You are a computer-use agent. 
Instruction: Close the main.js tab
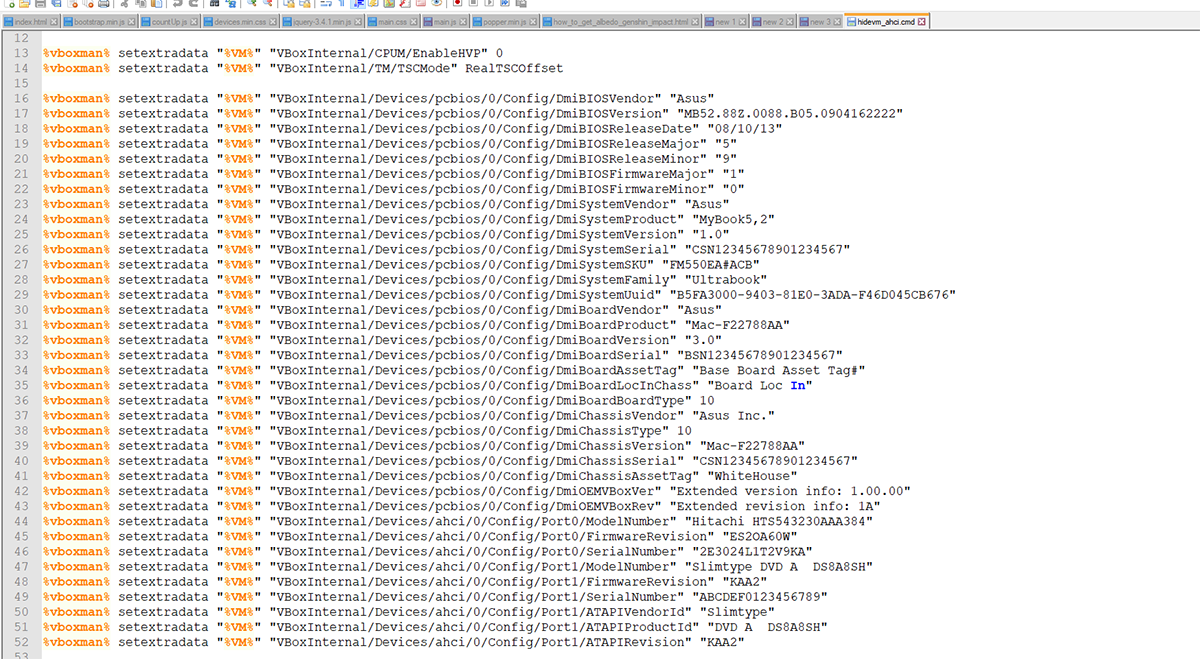(463, 22)
